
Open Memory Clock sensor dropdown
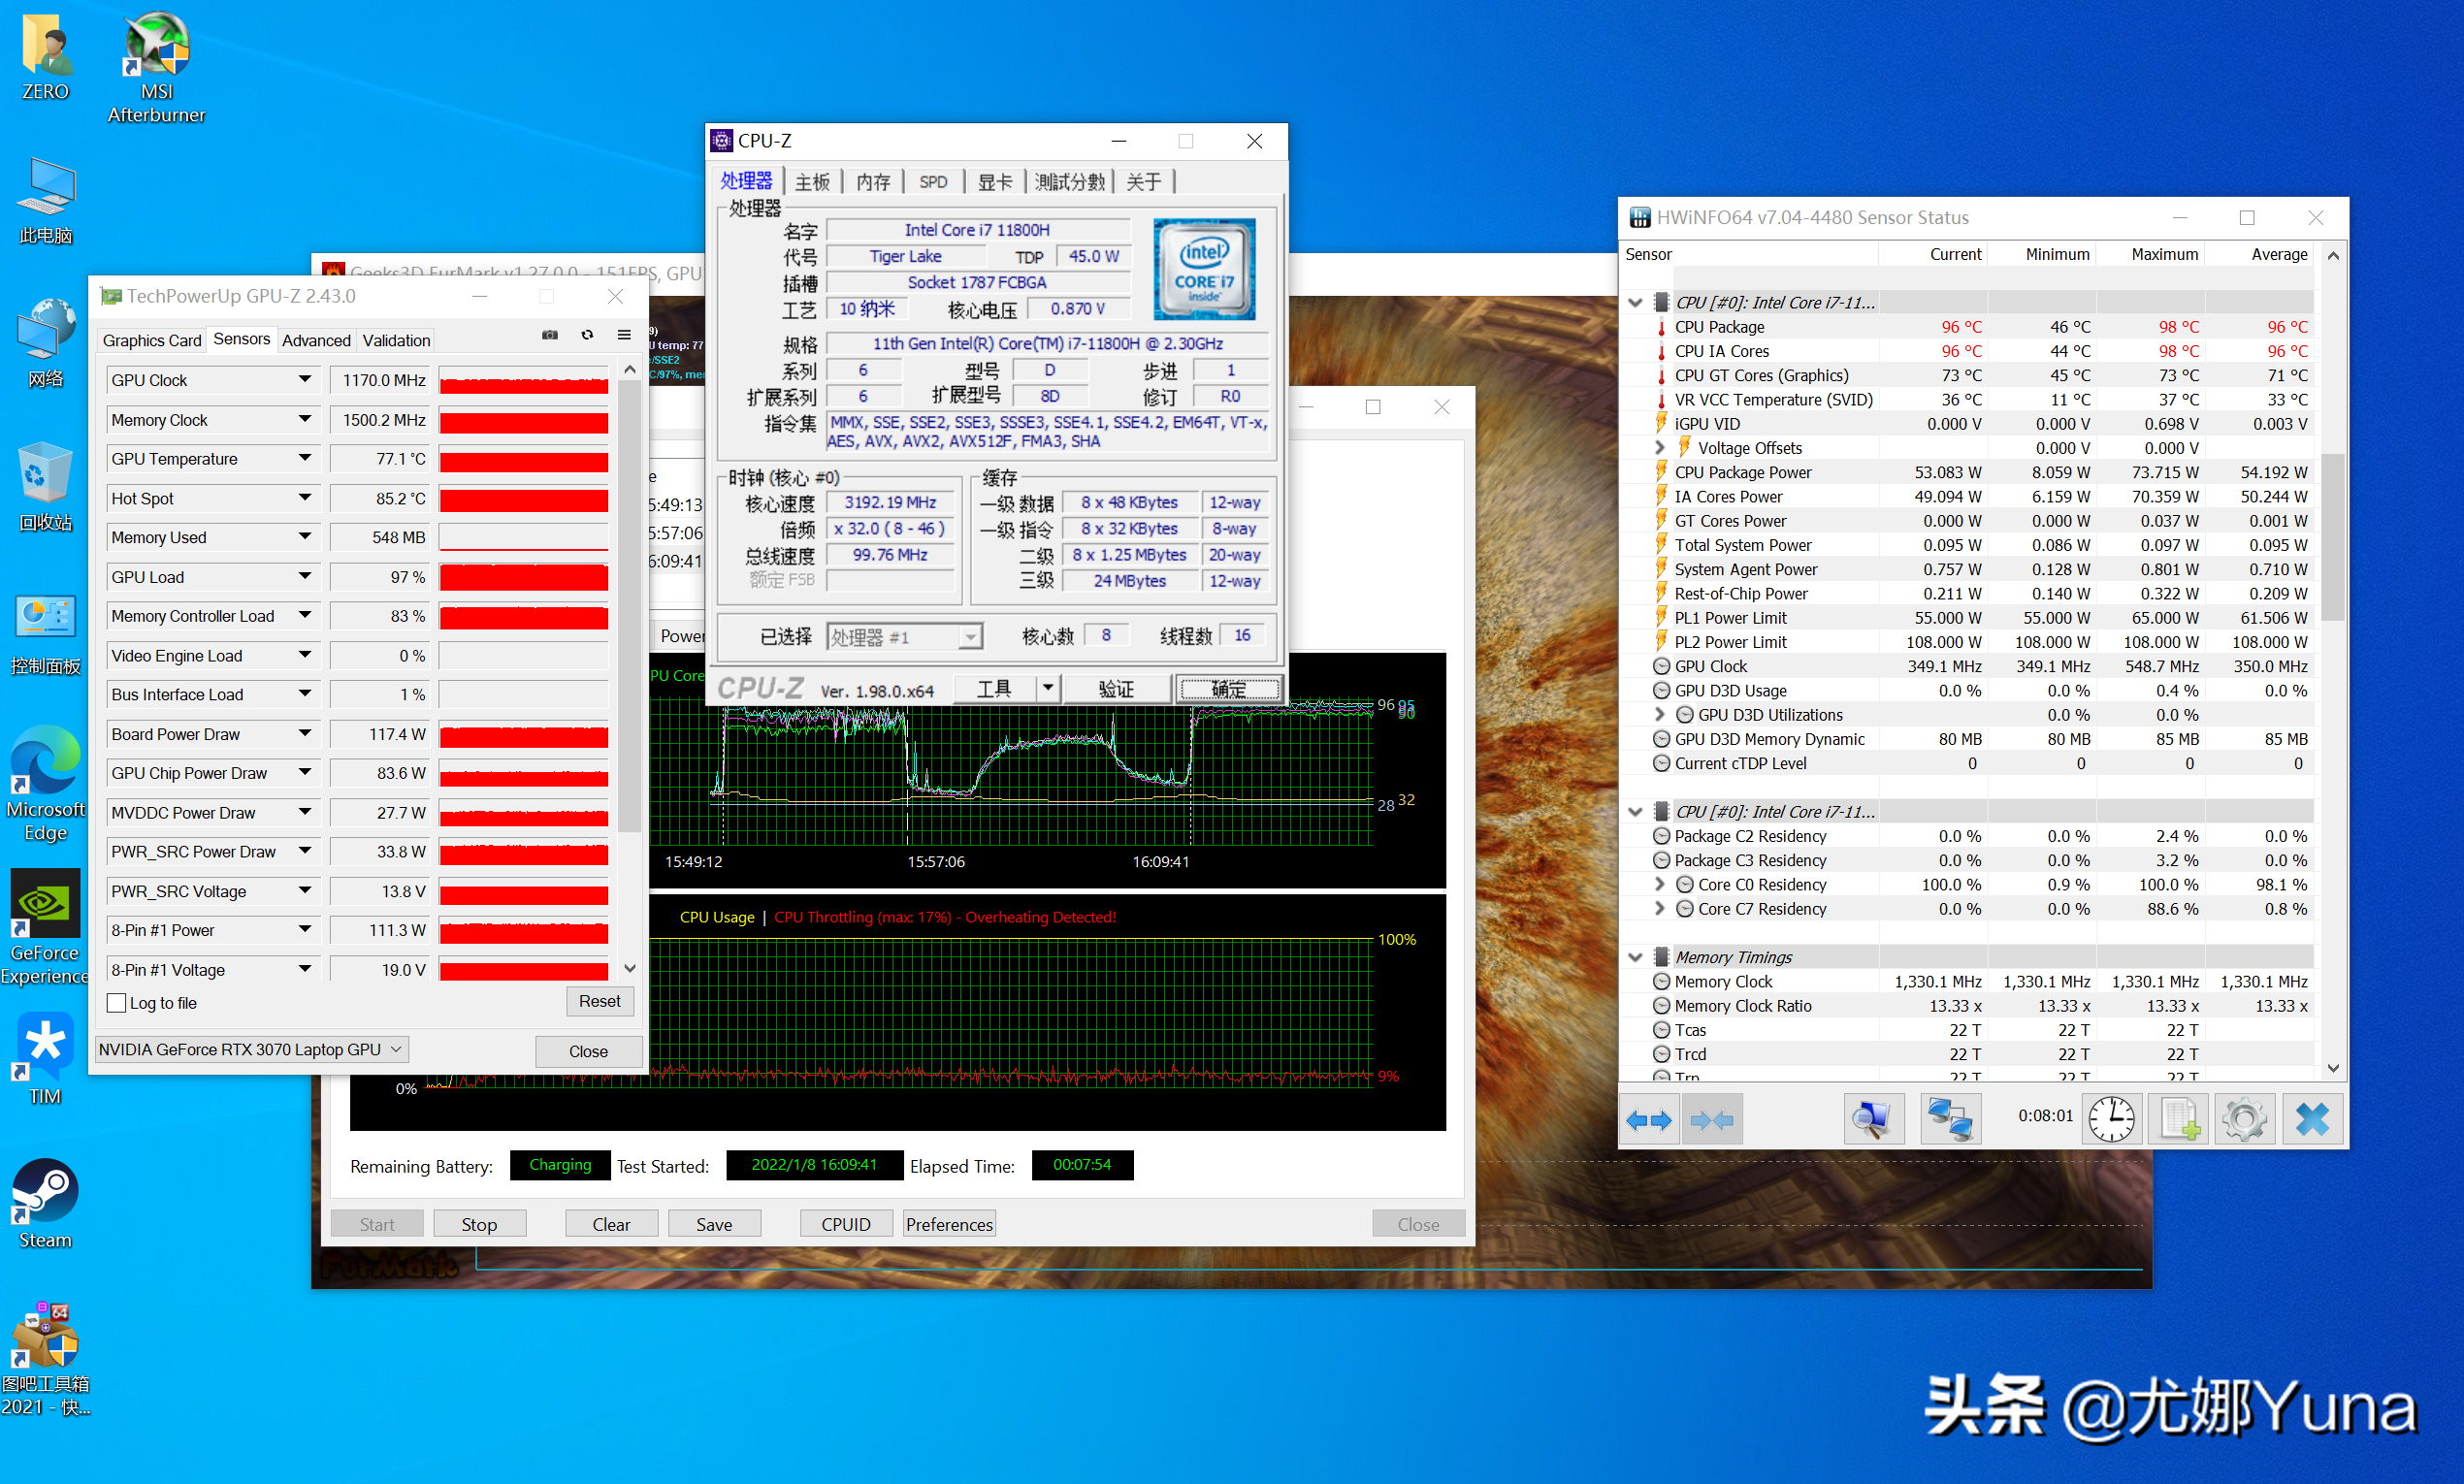(304, 420)
